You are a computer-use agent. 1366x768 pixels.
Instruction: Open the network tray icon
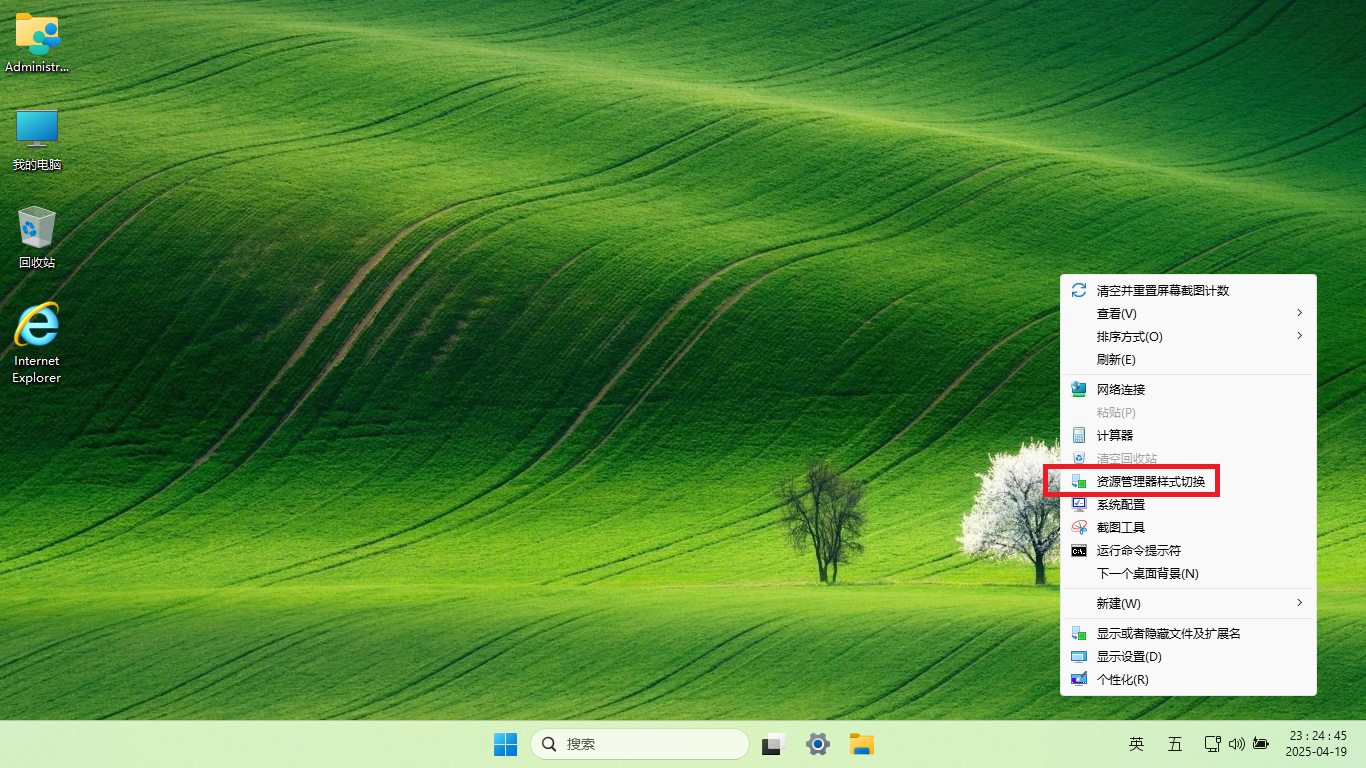1213,744
